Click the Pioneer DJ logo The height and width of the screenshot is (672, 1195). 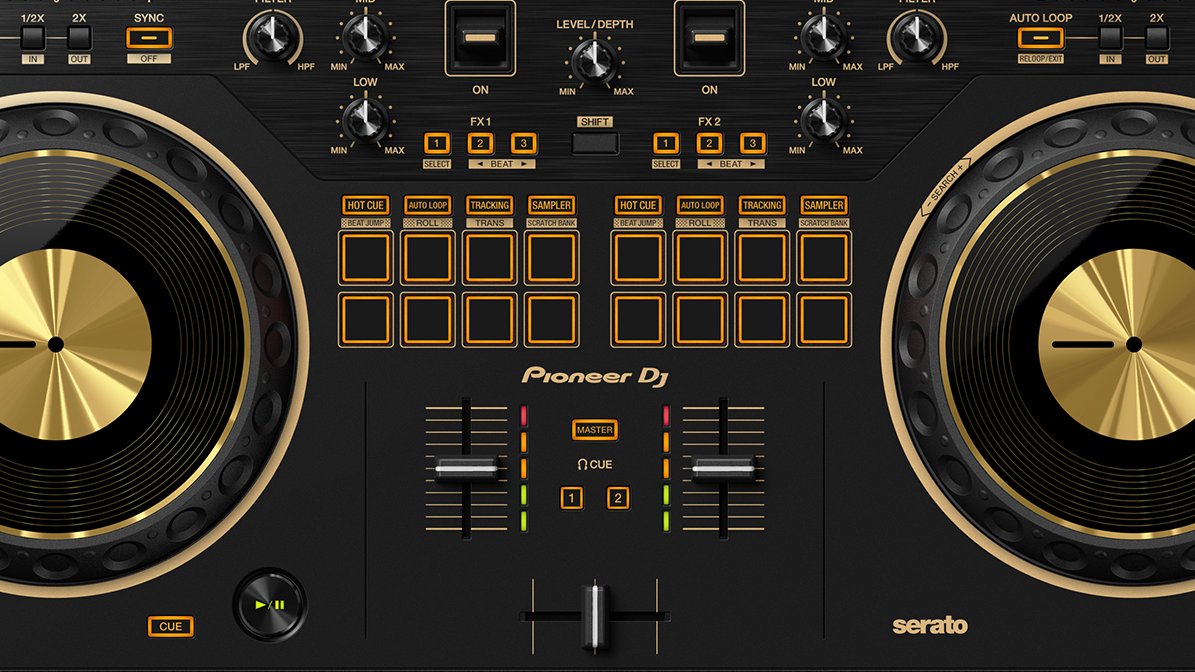tap(595, 376)
